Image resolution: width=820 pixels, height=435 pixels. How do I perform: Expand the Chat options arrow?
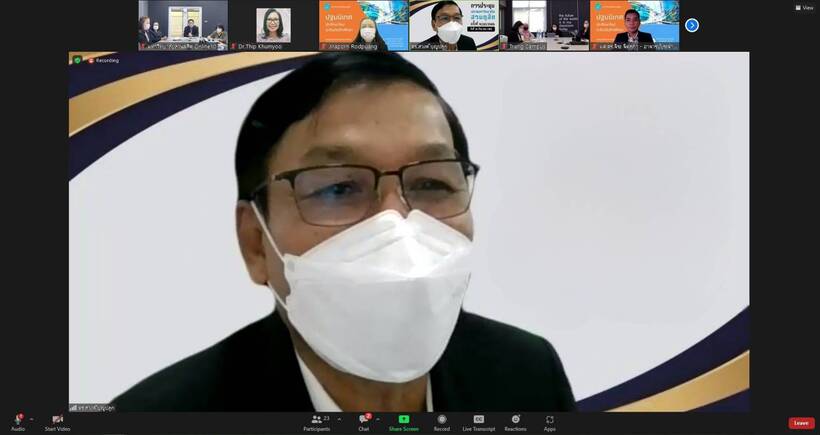coord(378,419)
